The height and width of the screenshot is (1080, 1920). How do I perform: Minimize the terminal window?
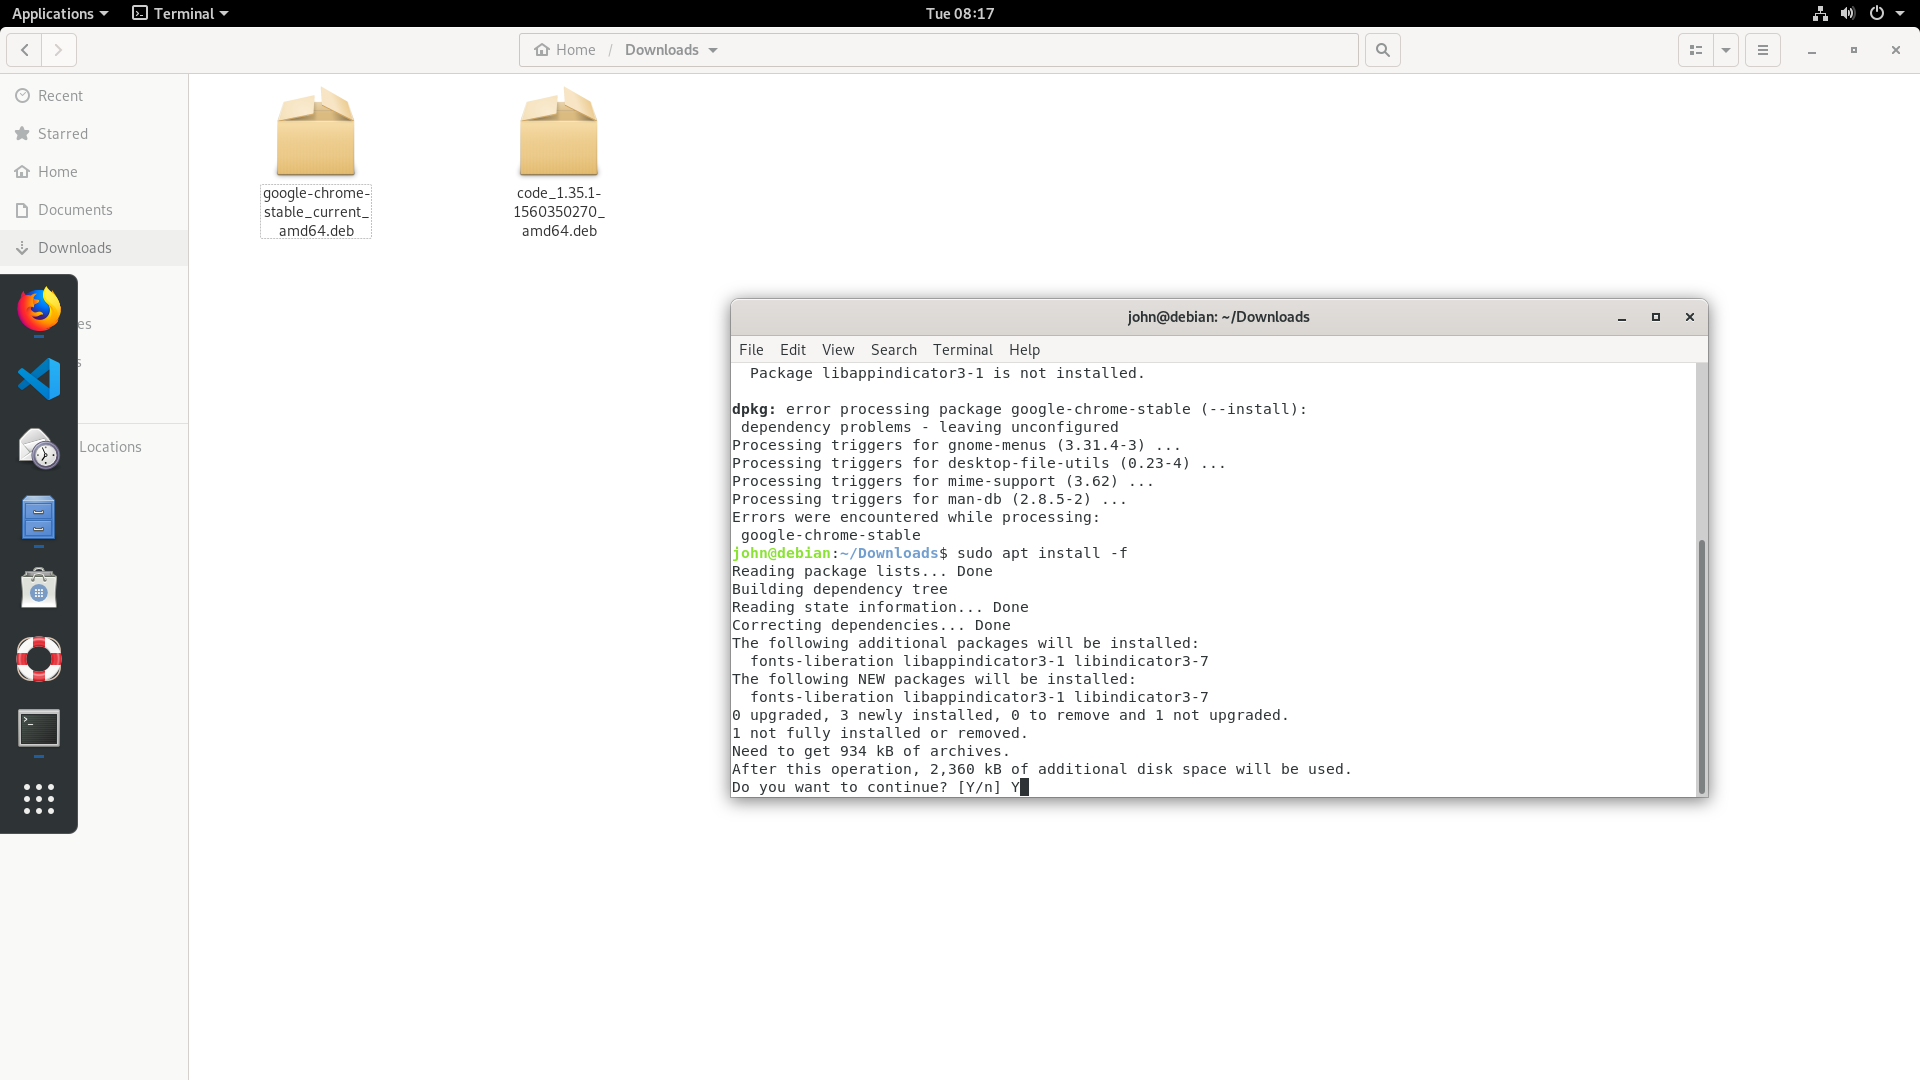[1622, 317]
